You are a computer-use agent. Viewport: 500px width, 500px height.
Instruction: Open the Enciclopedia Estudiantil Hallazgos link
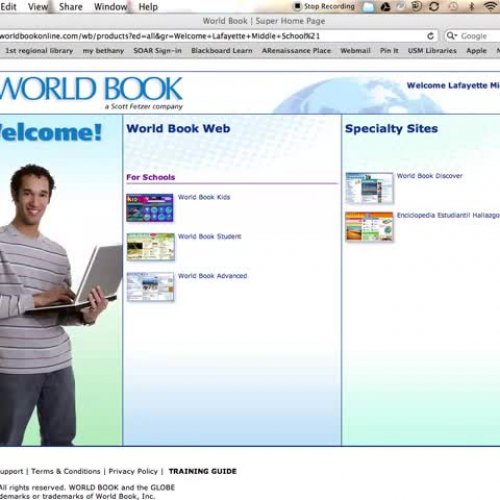[448, 215]
